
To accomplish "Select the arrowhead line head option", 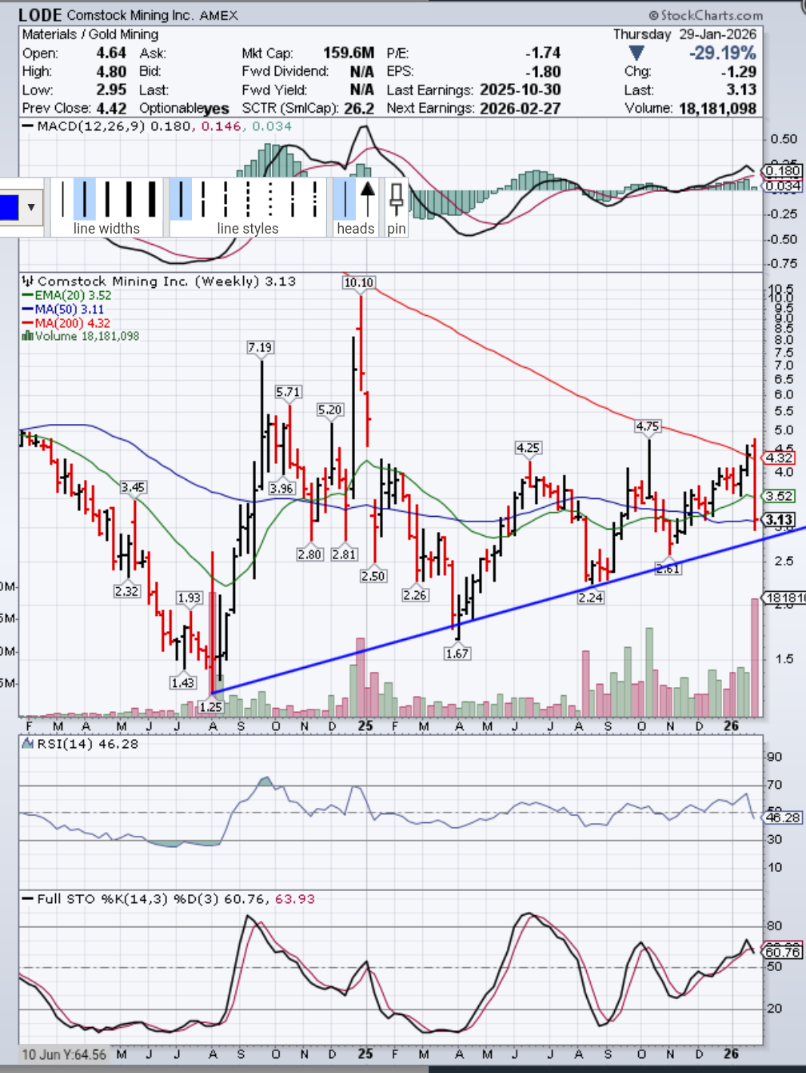I will (x=367, y=199).
